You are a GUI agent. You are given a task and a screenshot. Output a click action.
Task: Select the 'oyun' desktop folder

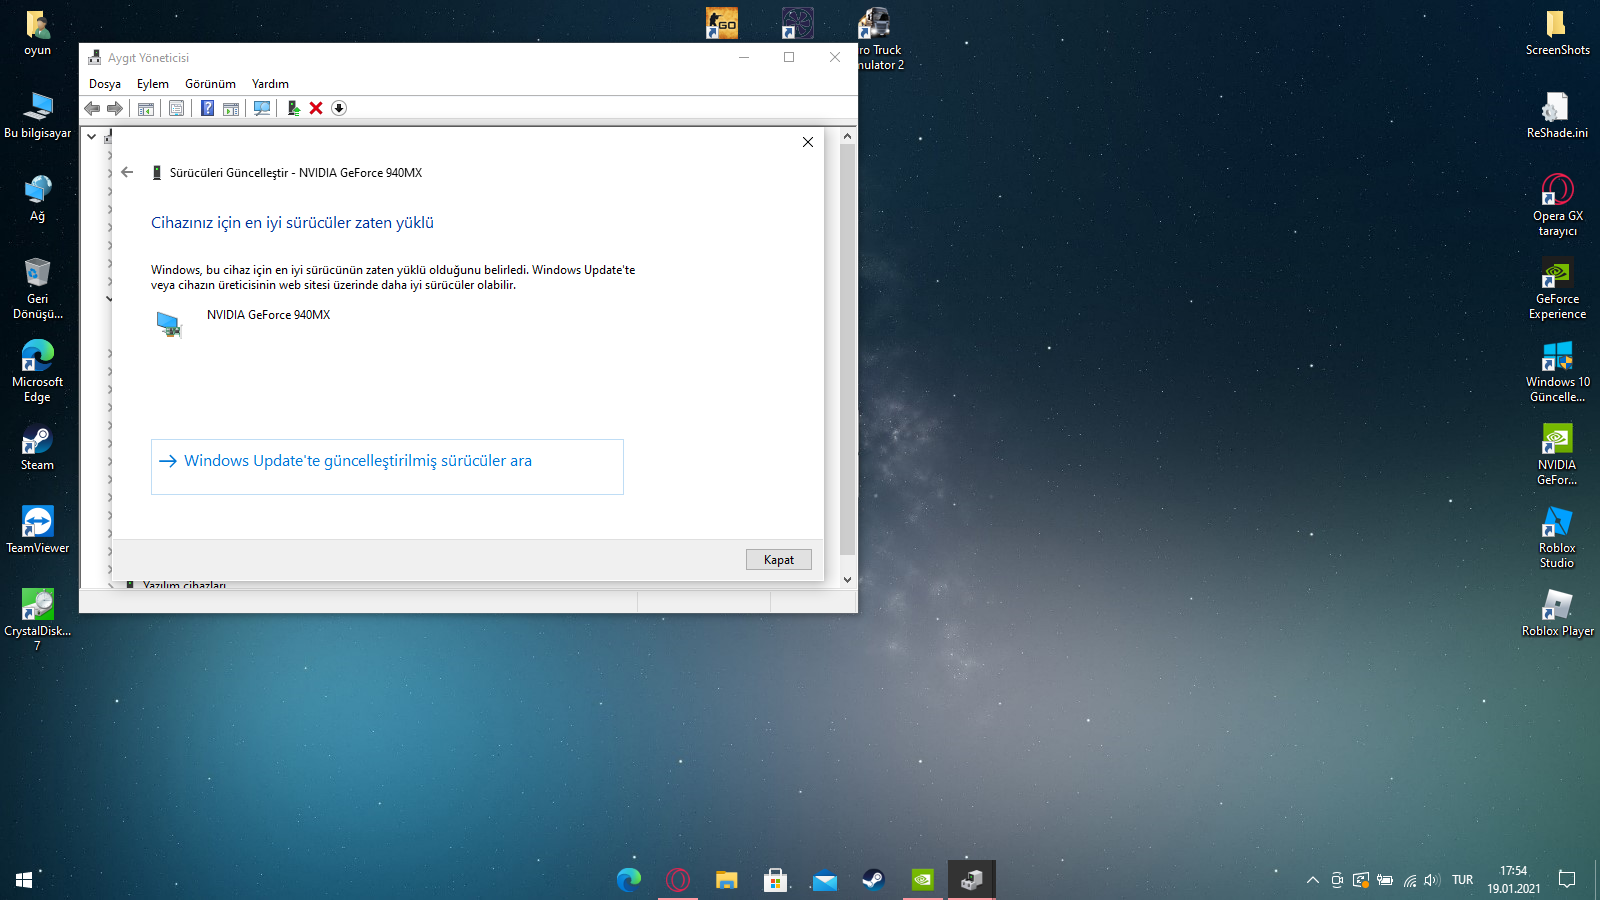[38, 33]
